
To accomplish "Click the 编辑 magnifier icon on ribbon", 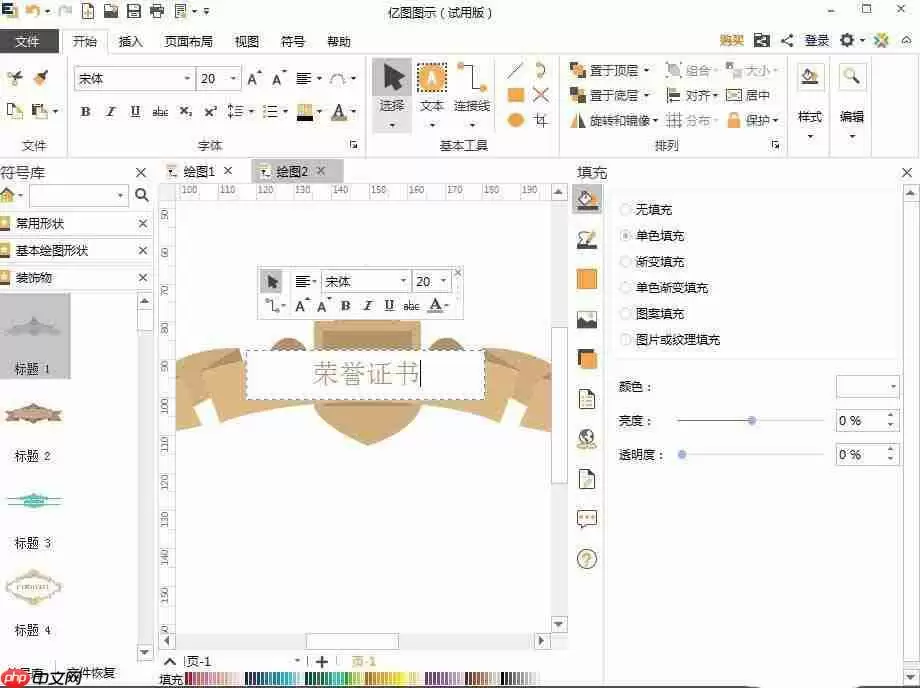I will 851,77.
